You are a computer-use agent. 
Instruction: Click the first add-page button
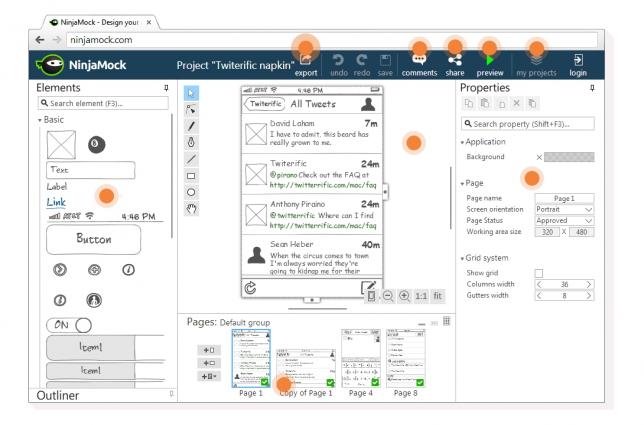(209, 350)
